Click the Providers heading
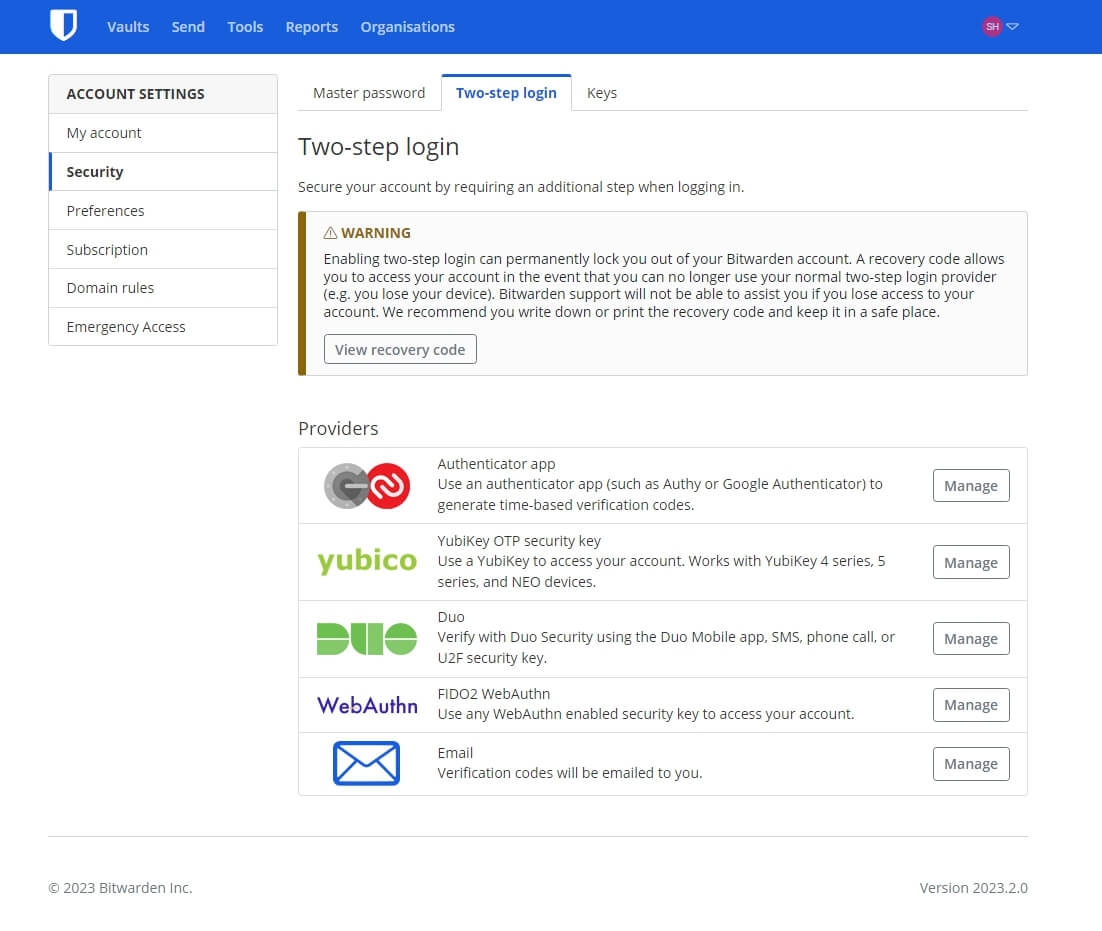 (338, 429)
